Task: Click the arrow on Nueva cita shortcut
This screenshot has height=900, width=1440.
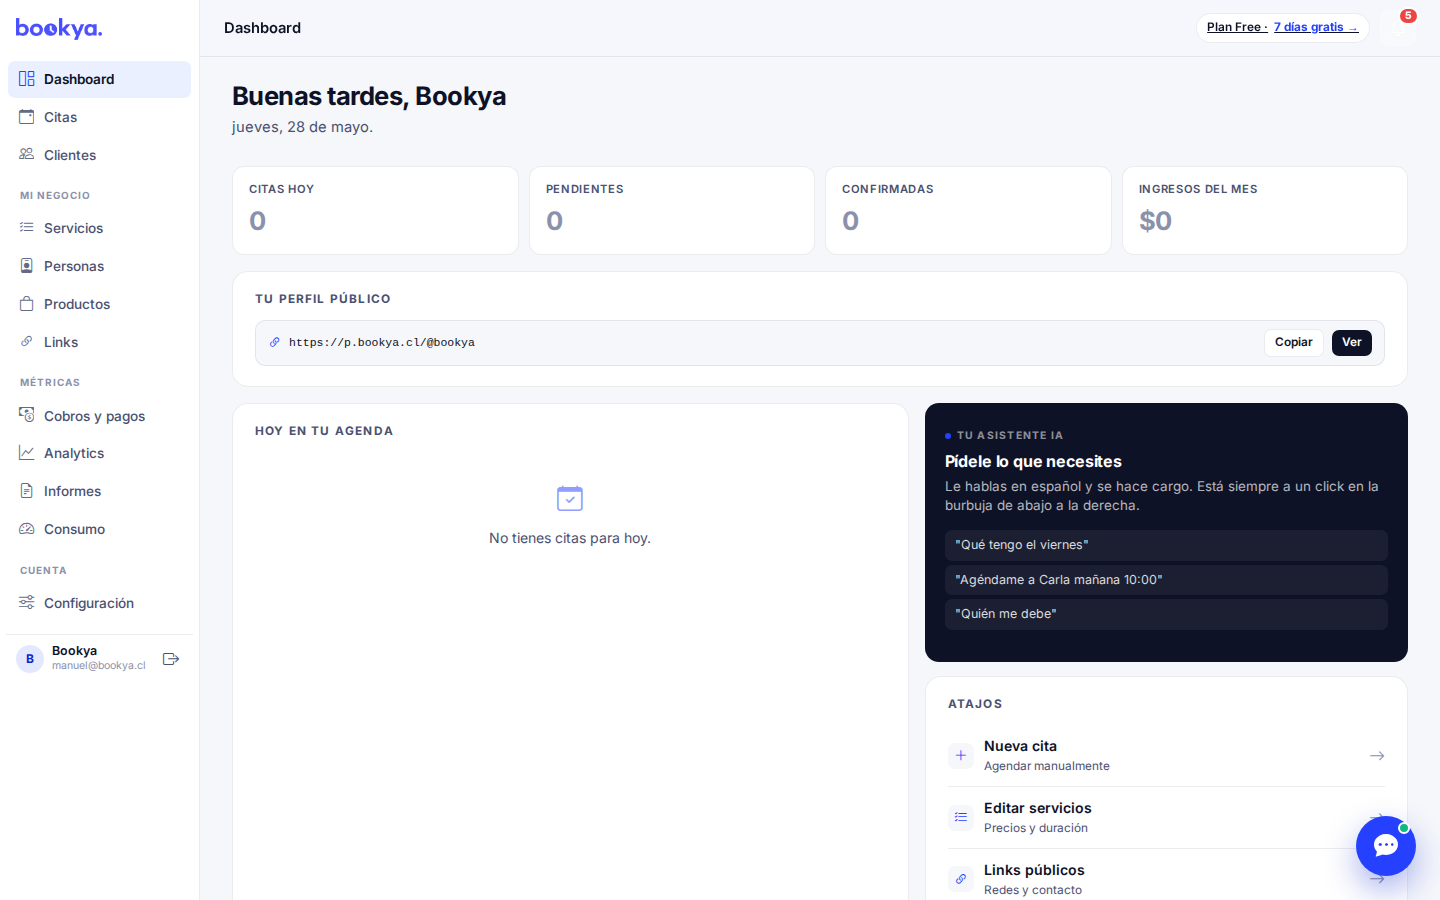Action: 1377,756
